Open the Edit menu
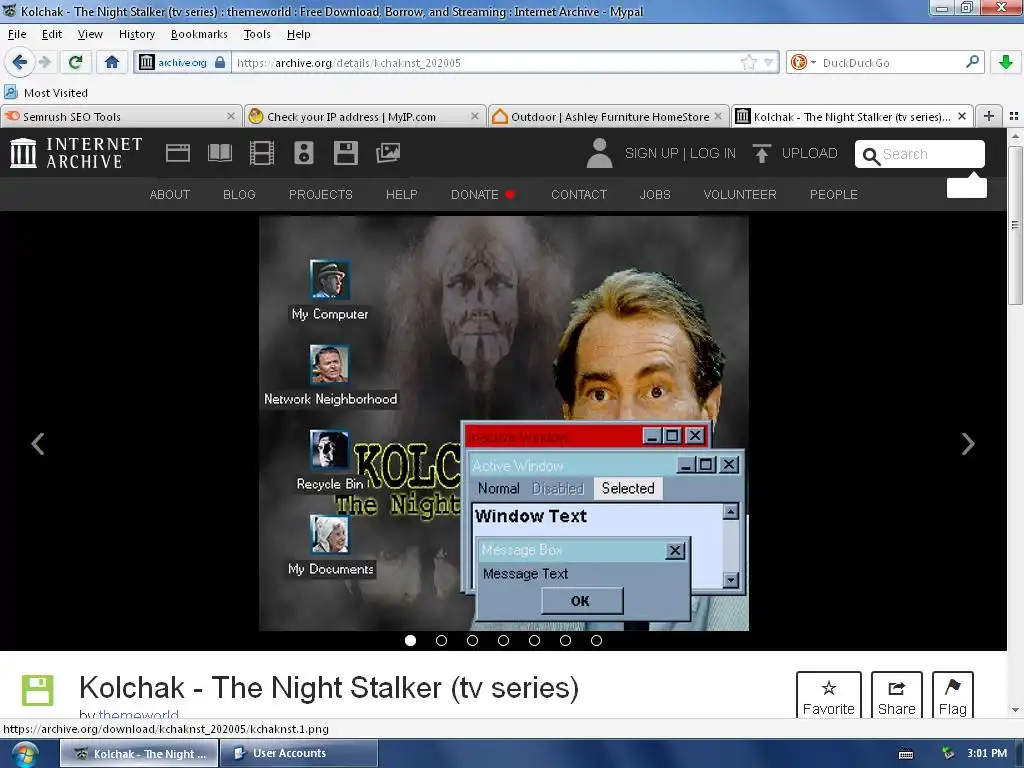1024x768 pixels. pyautogui.click(x=52, y=34)
